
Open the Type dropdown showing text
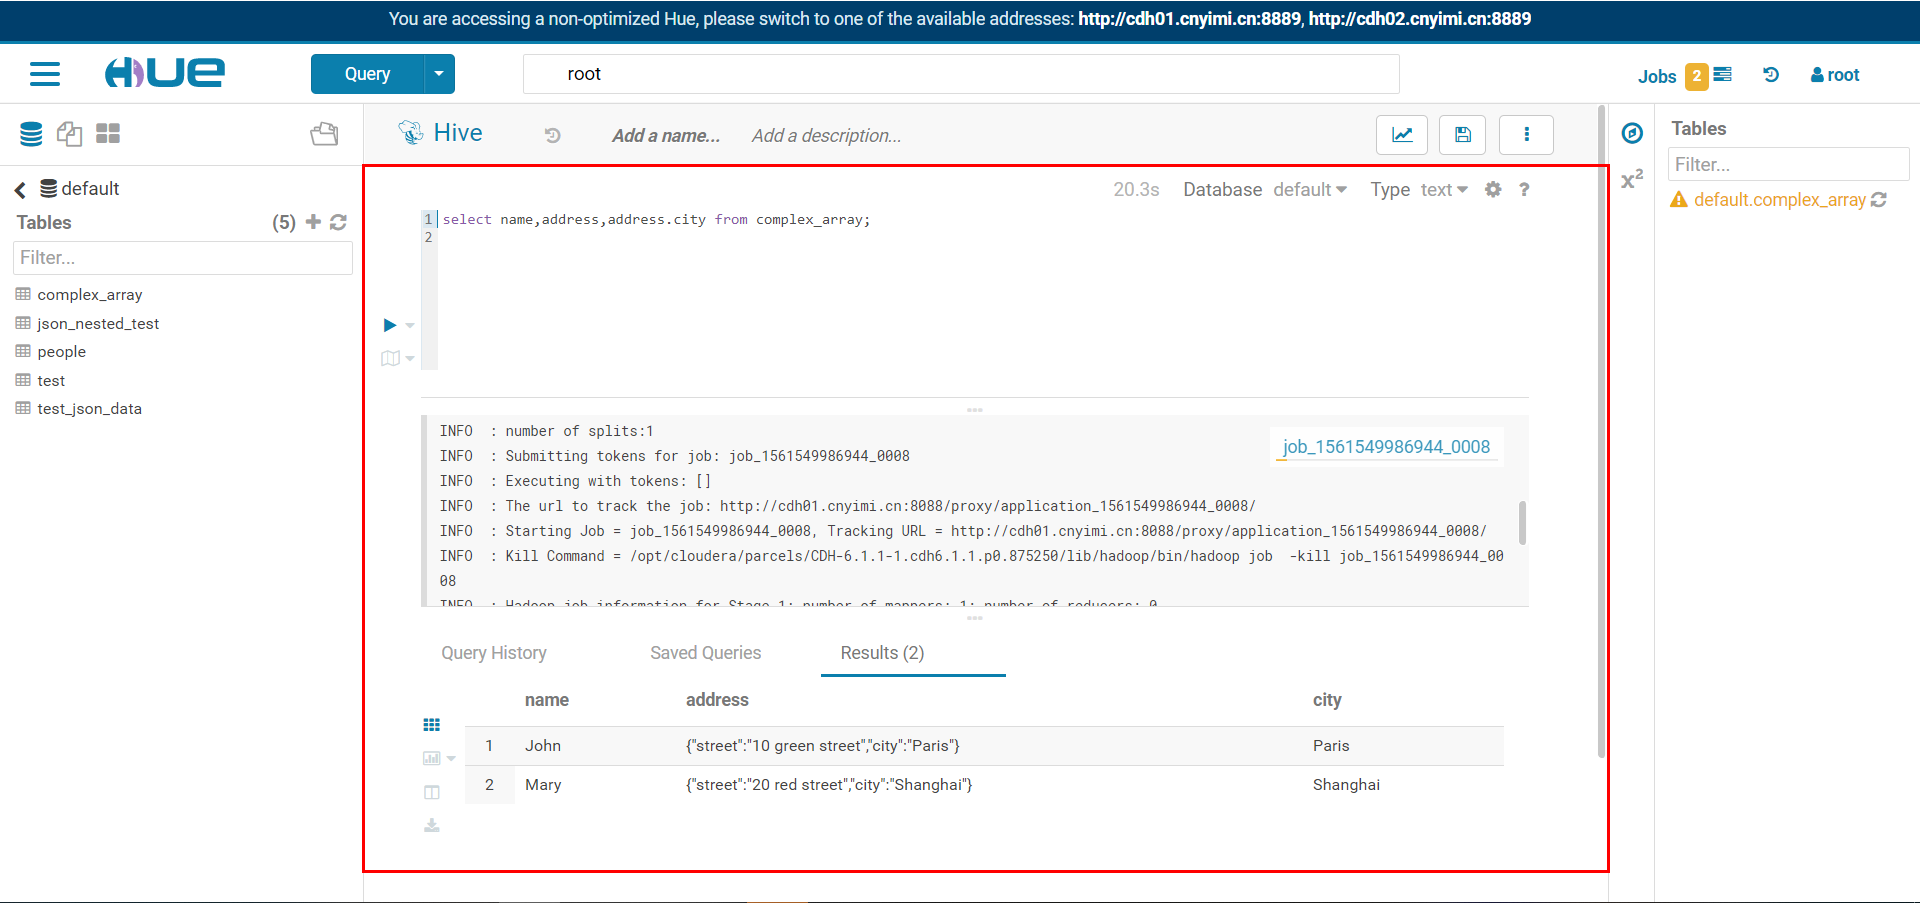tap(1444, 189)
